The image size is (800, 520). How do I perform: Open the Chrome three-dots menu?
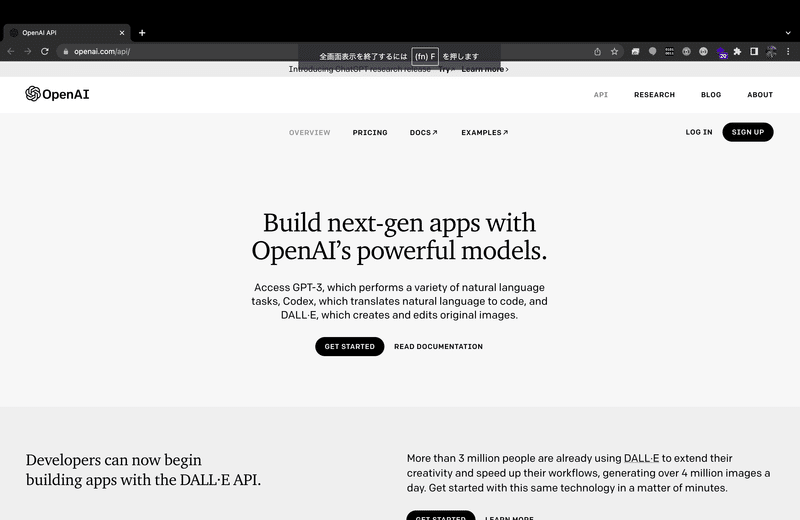(788, 52)
